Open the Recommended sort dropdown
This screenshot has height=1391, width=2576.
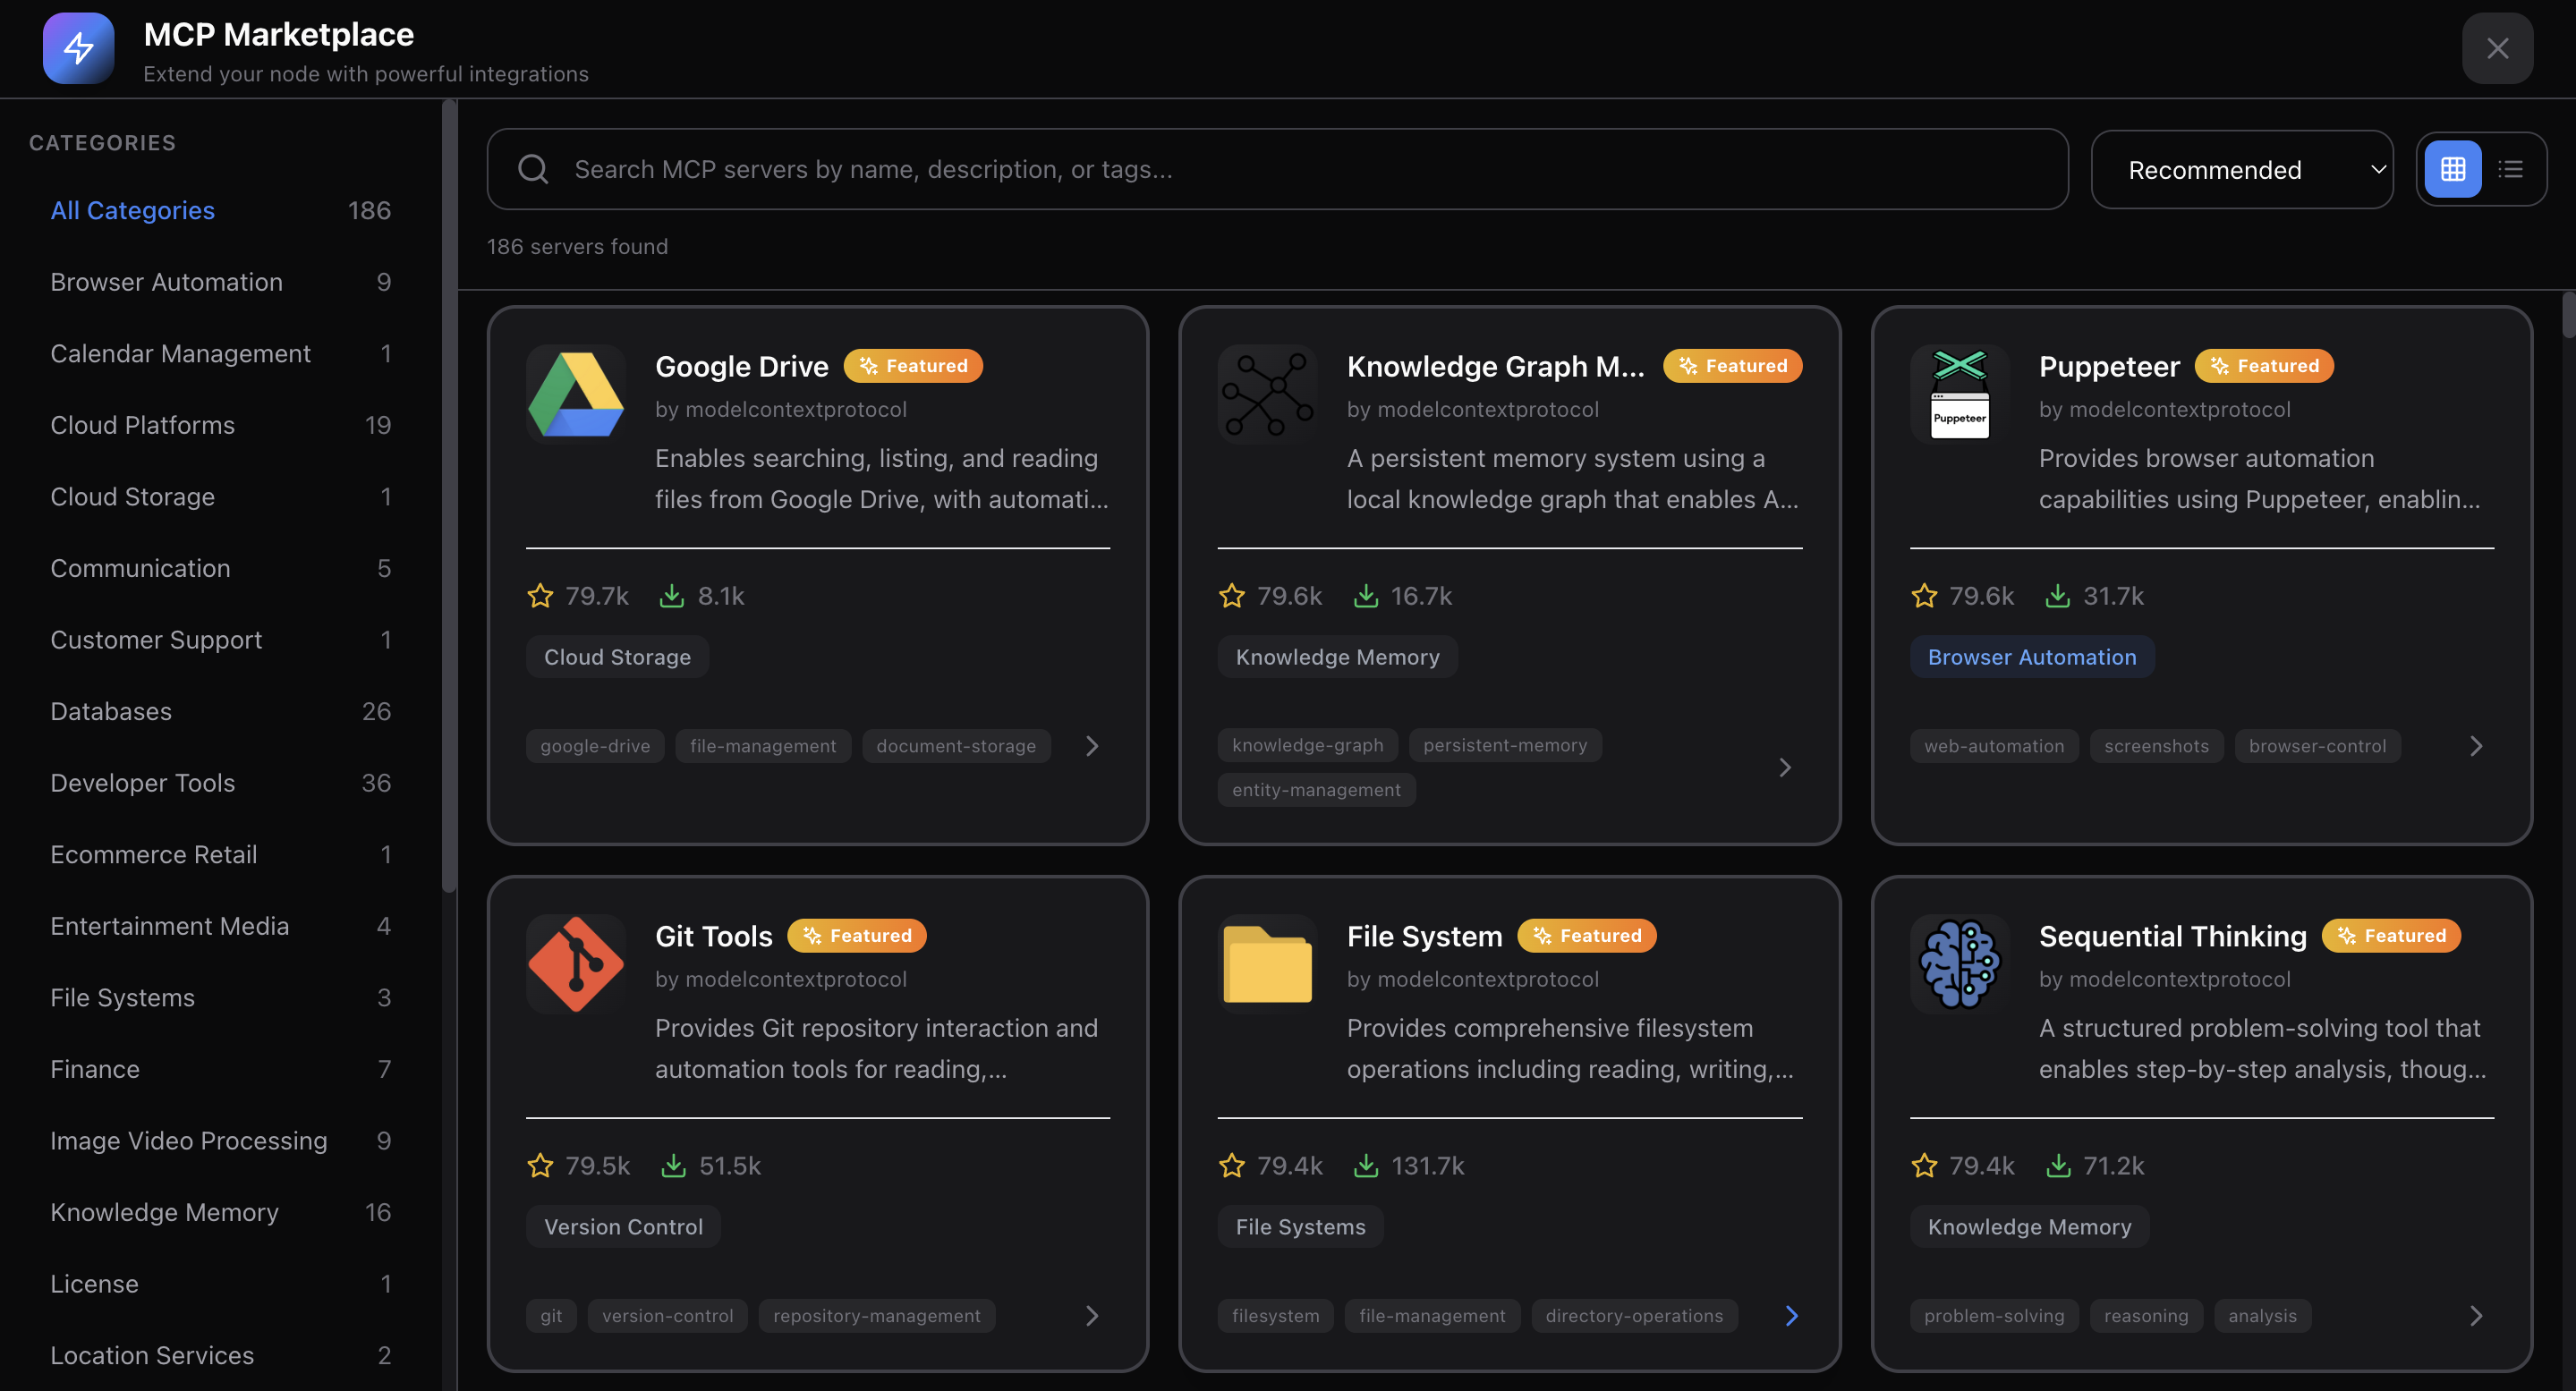pos(2241,170)
